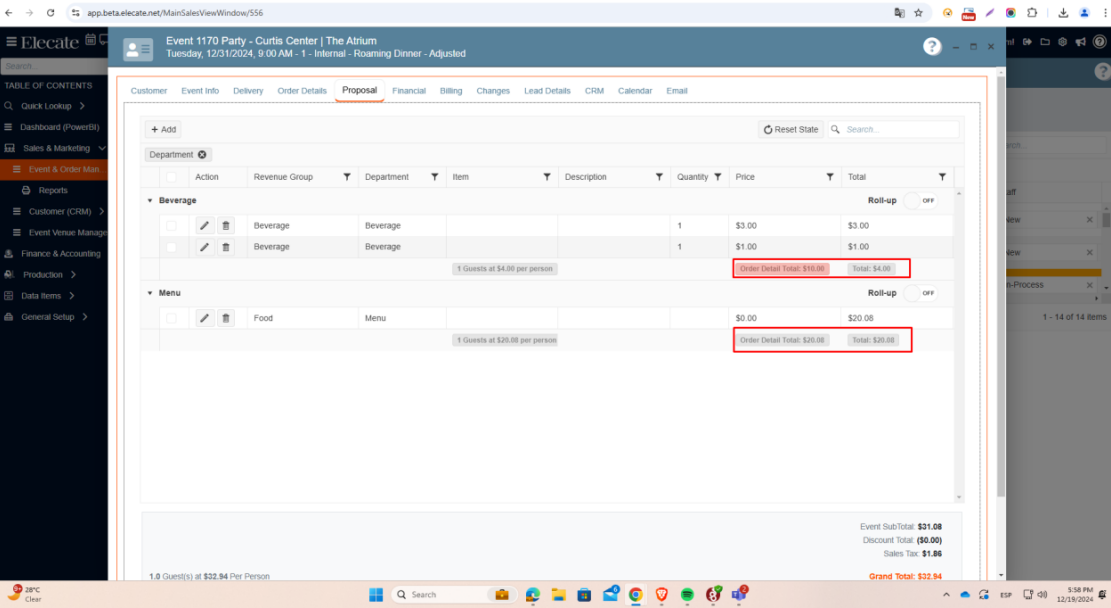Collapse the Beverage group

coord(150,201)
